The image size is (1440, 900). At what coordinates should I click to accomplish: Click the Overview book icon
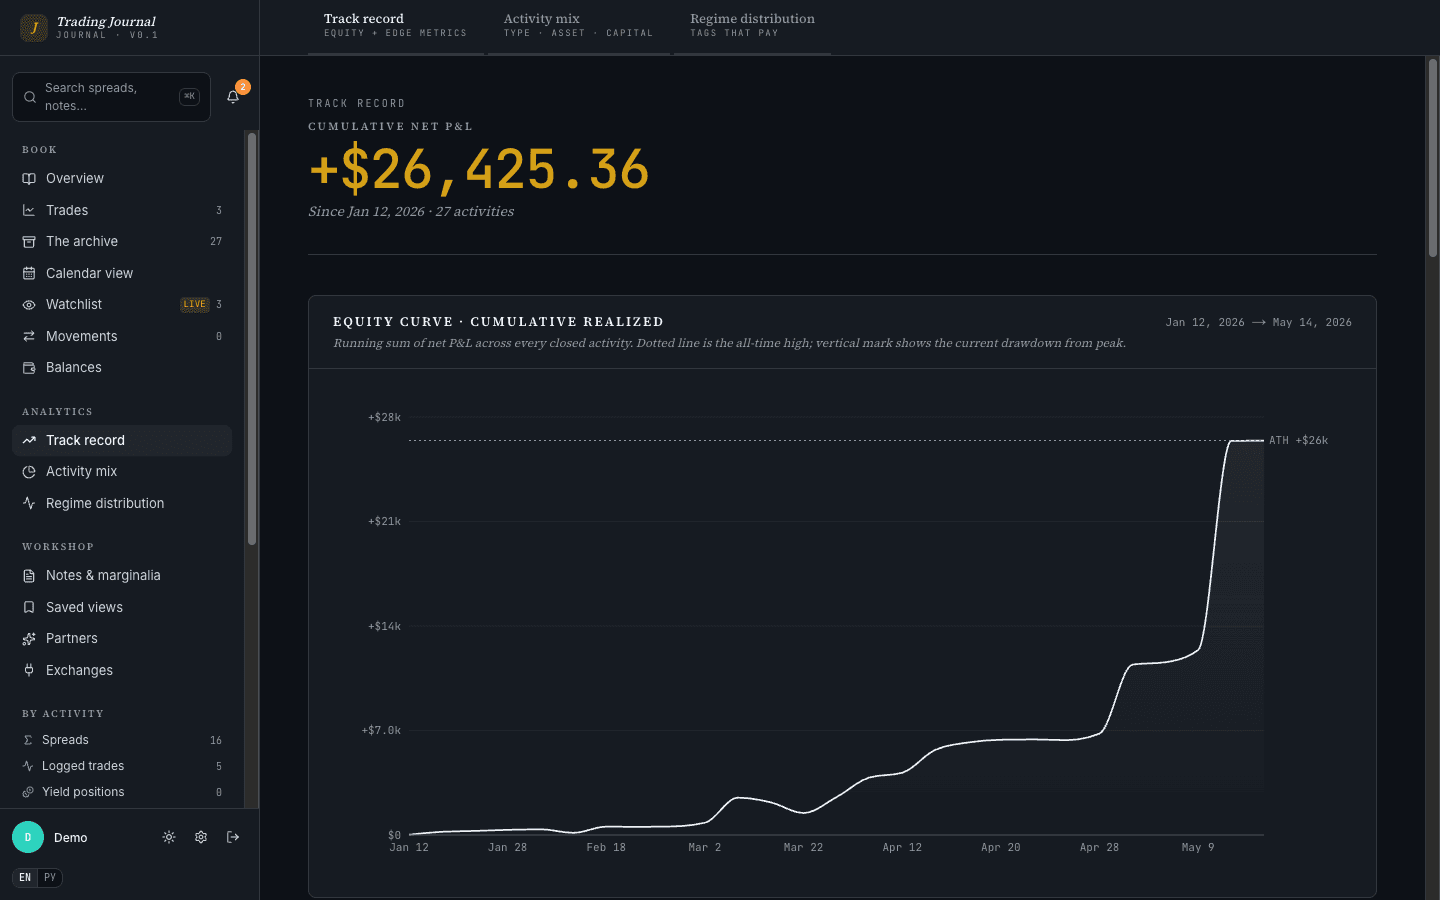pos(29,179)
